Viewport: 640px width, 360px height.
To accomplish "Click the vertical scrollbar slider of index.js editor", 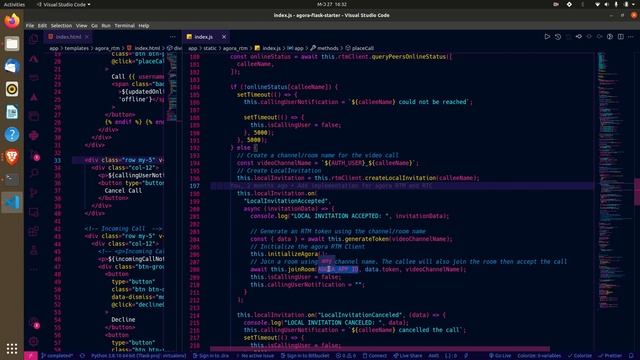I will [637, 192].
